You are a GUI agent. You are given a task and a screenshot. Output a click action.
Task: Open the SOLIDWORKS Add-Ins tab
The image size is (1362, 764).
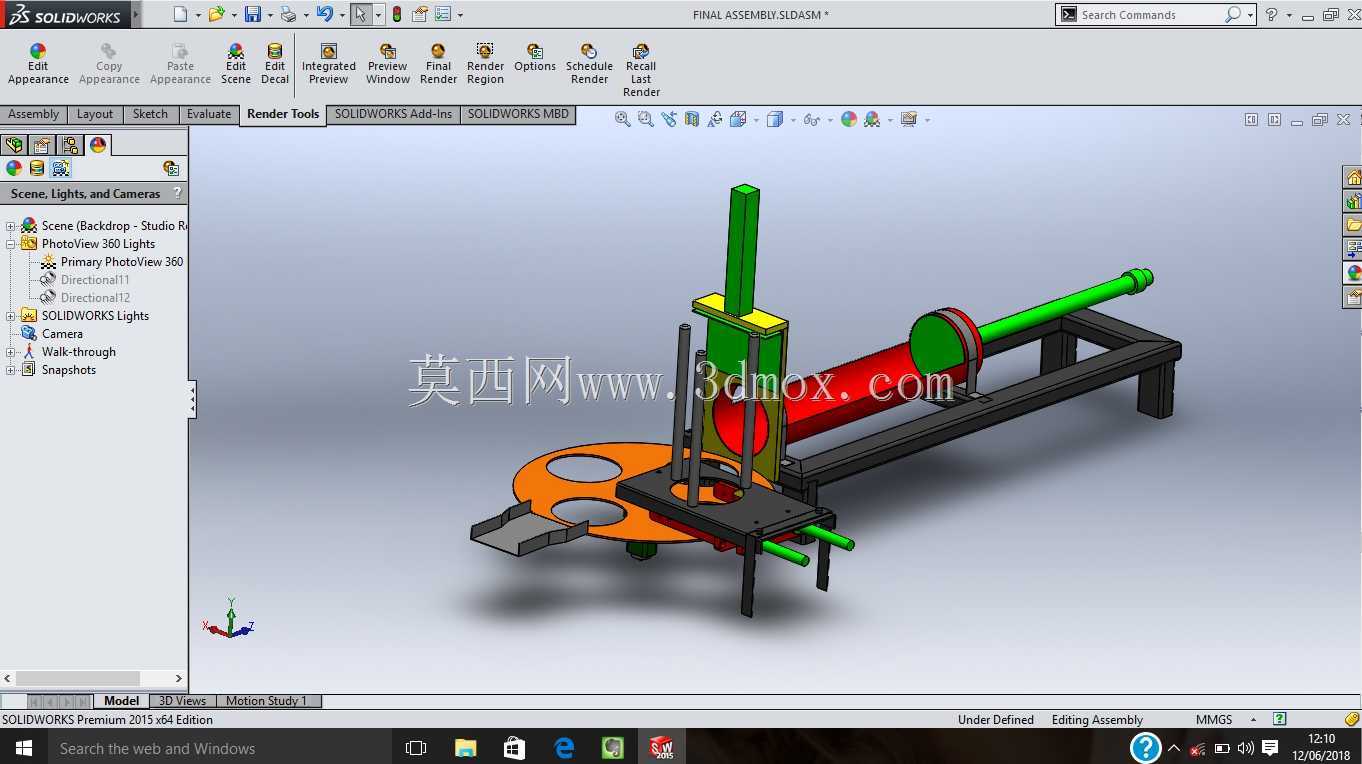coord(393,114)
